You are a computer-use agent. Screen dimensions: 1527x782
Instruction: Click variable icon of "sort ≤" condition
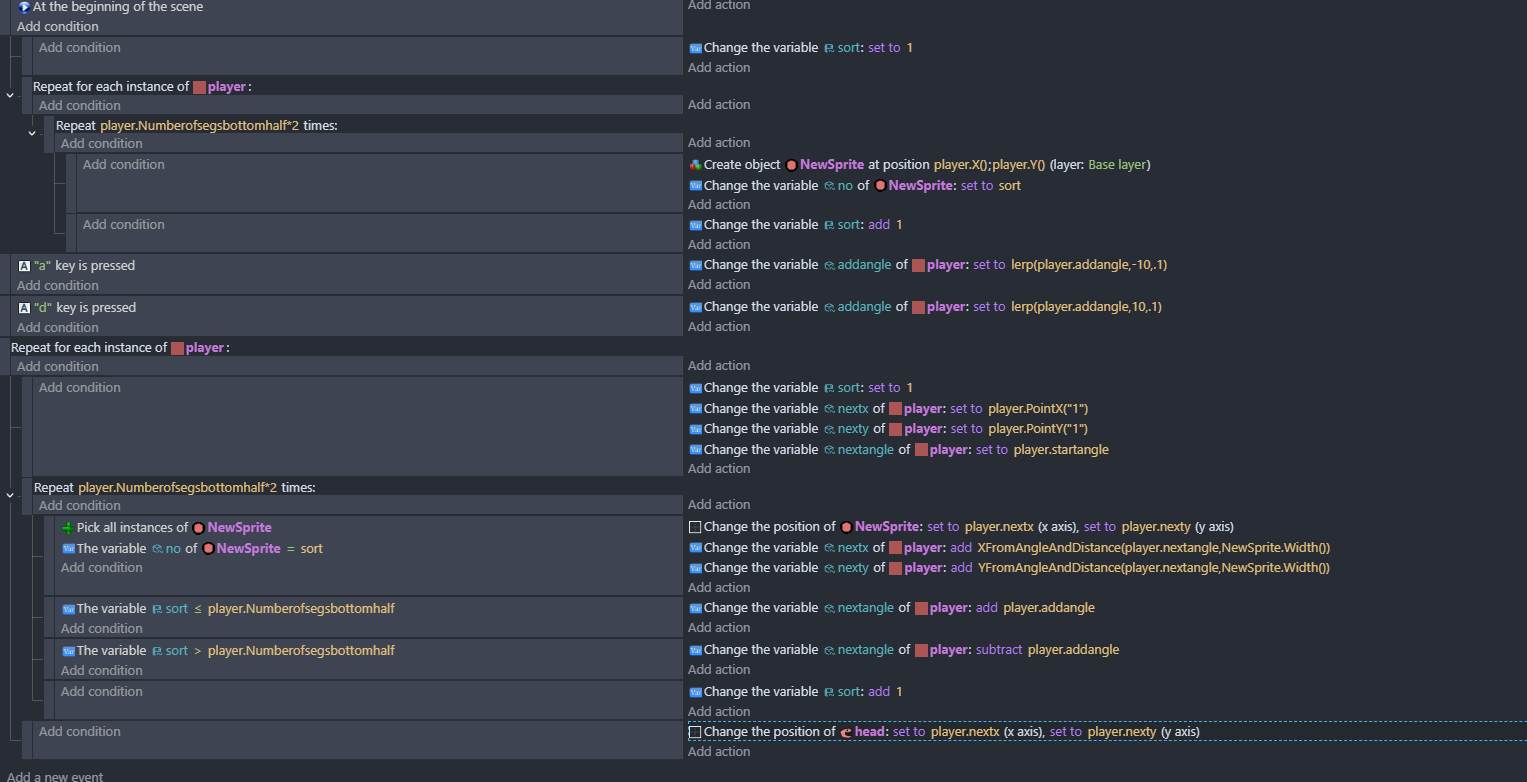[x=68, y=609]
